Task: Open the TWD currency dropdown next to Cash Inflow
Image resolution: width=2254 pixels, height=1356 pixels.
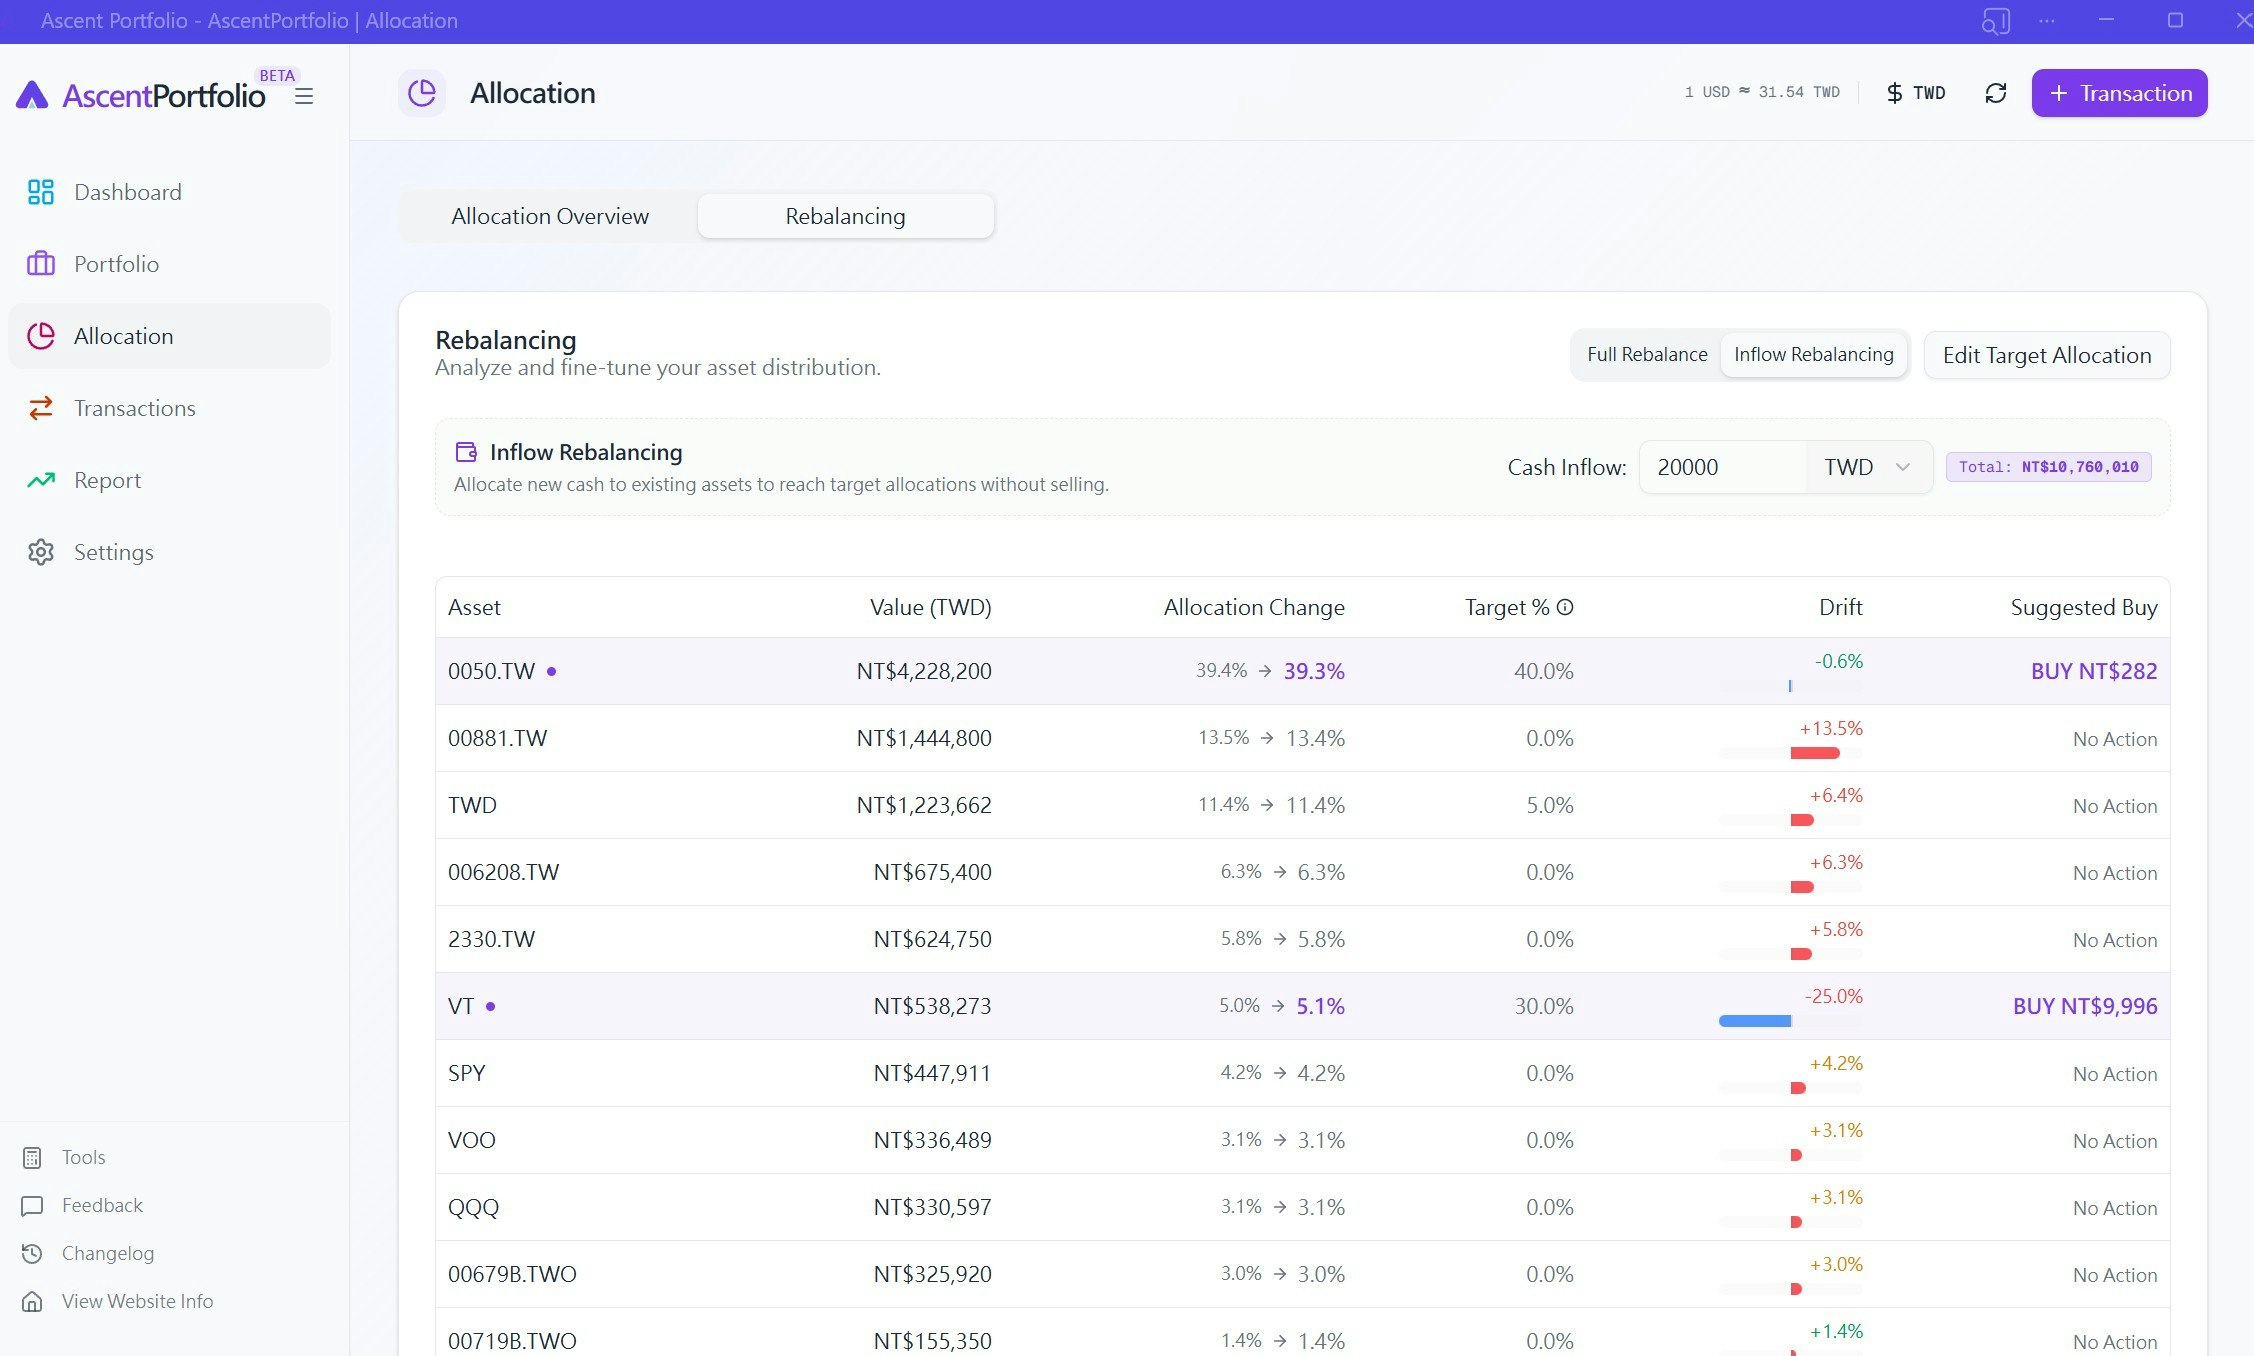Action: click(x=1866, y=467)
